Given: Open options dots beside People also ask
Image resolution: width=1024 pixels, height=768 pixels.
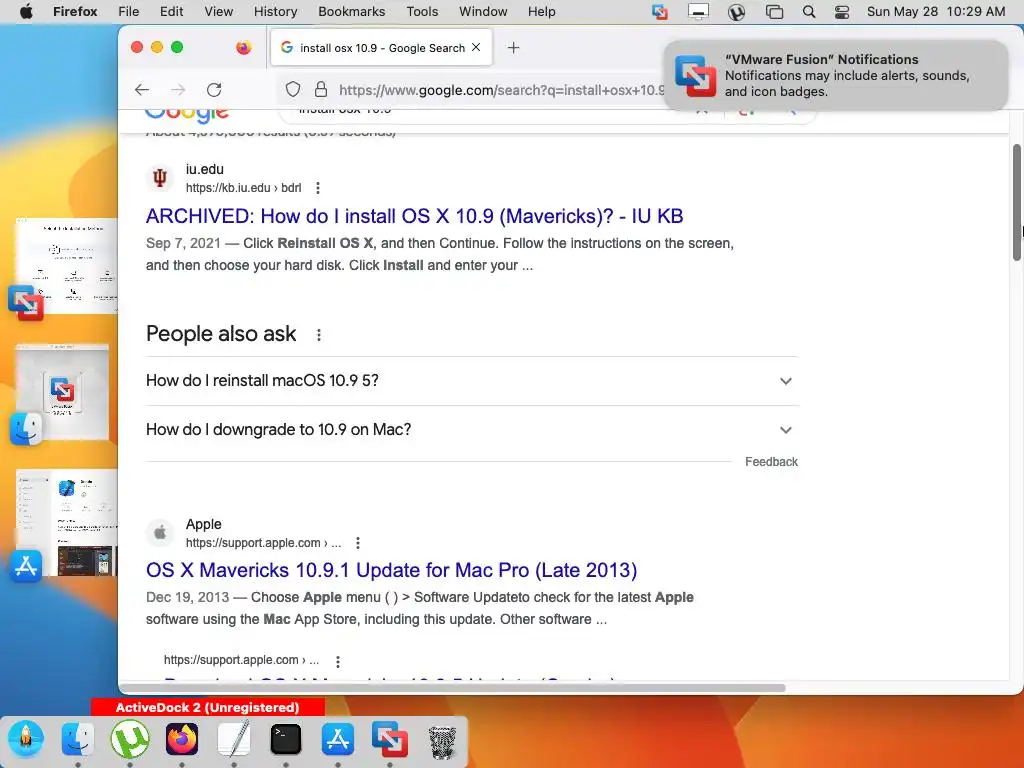Looking at the screenshot, I should click(x=319, y=335).
